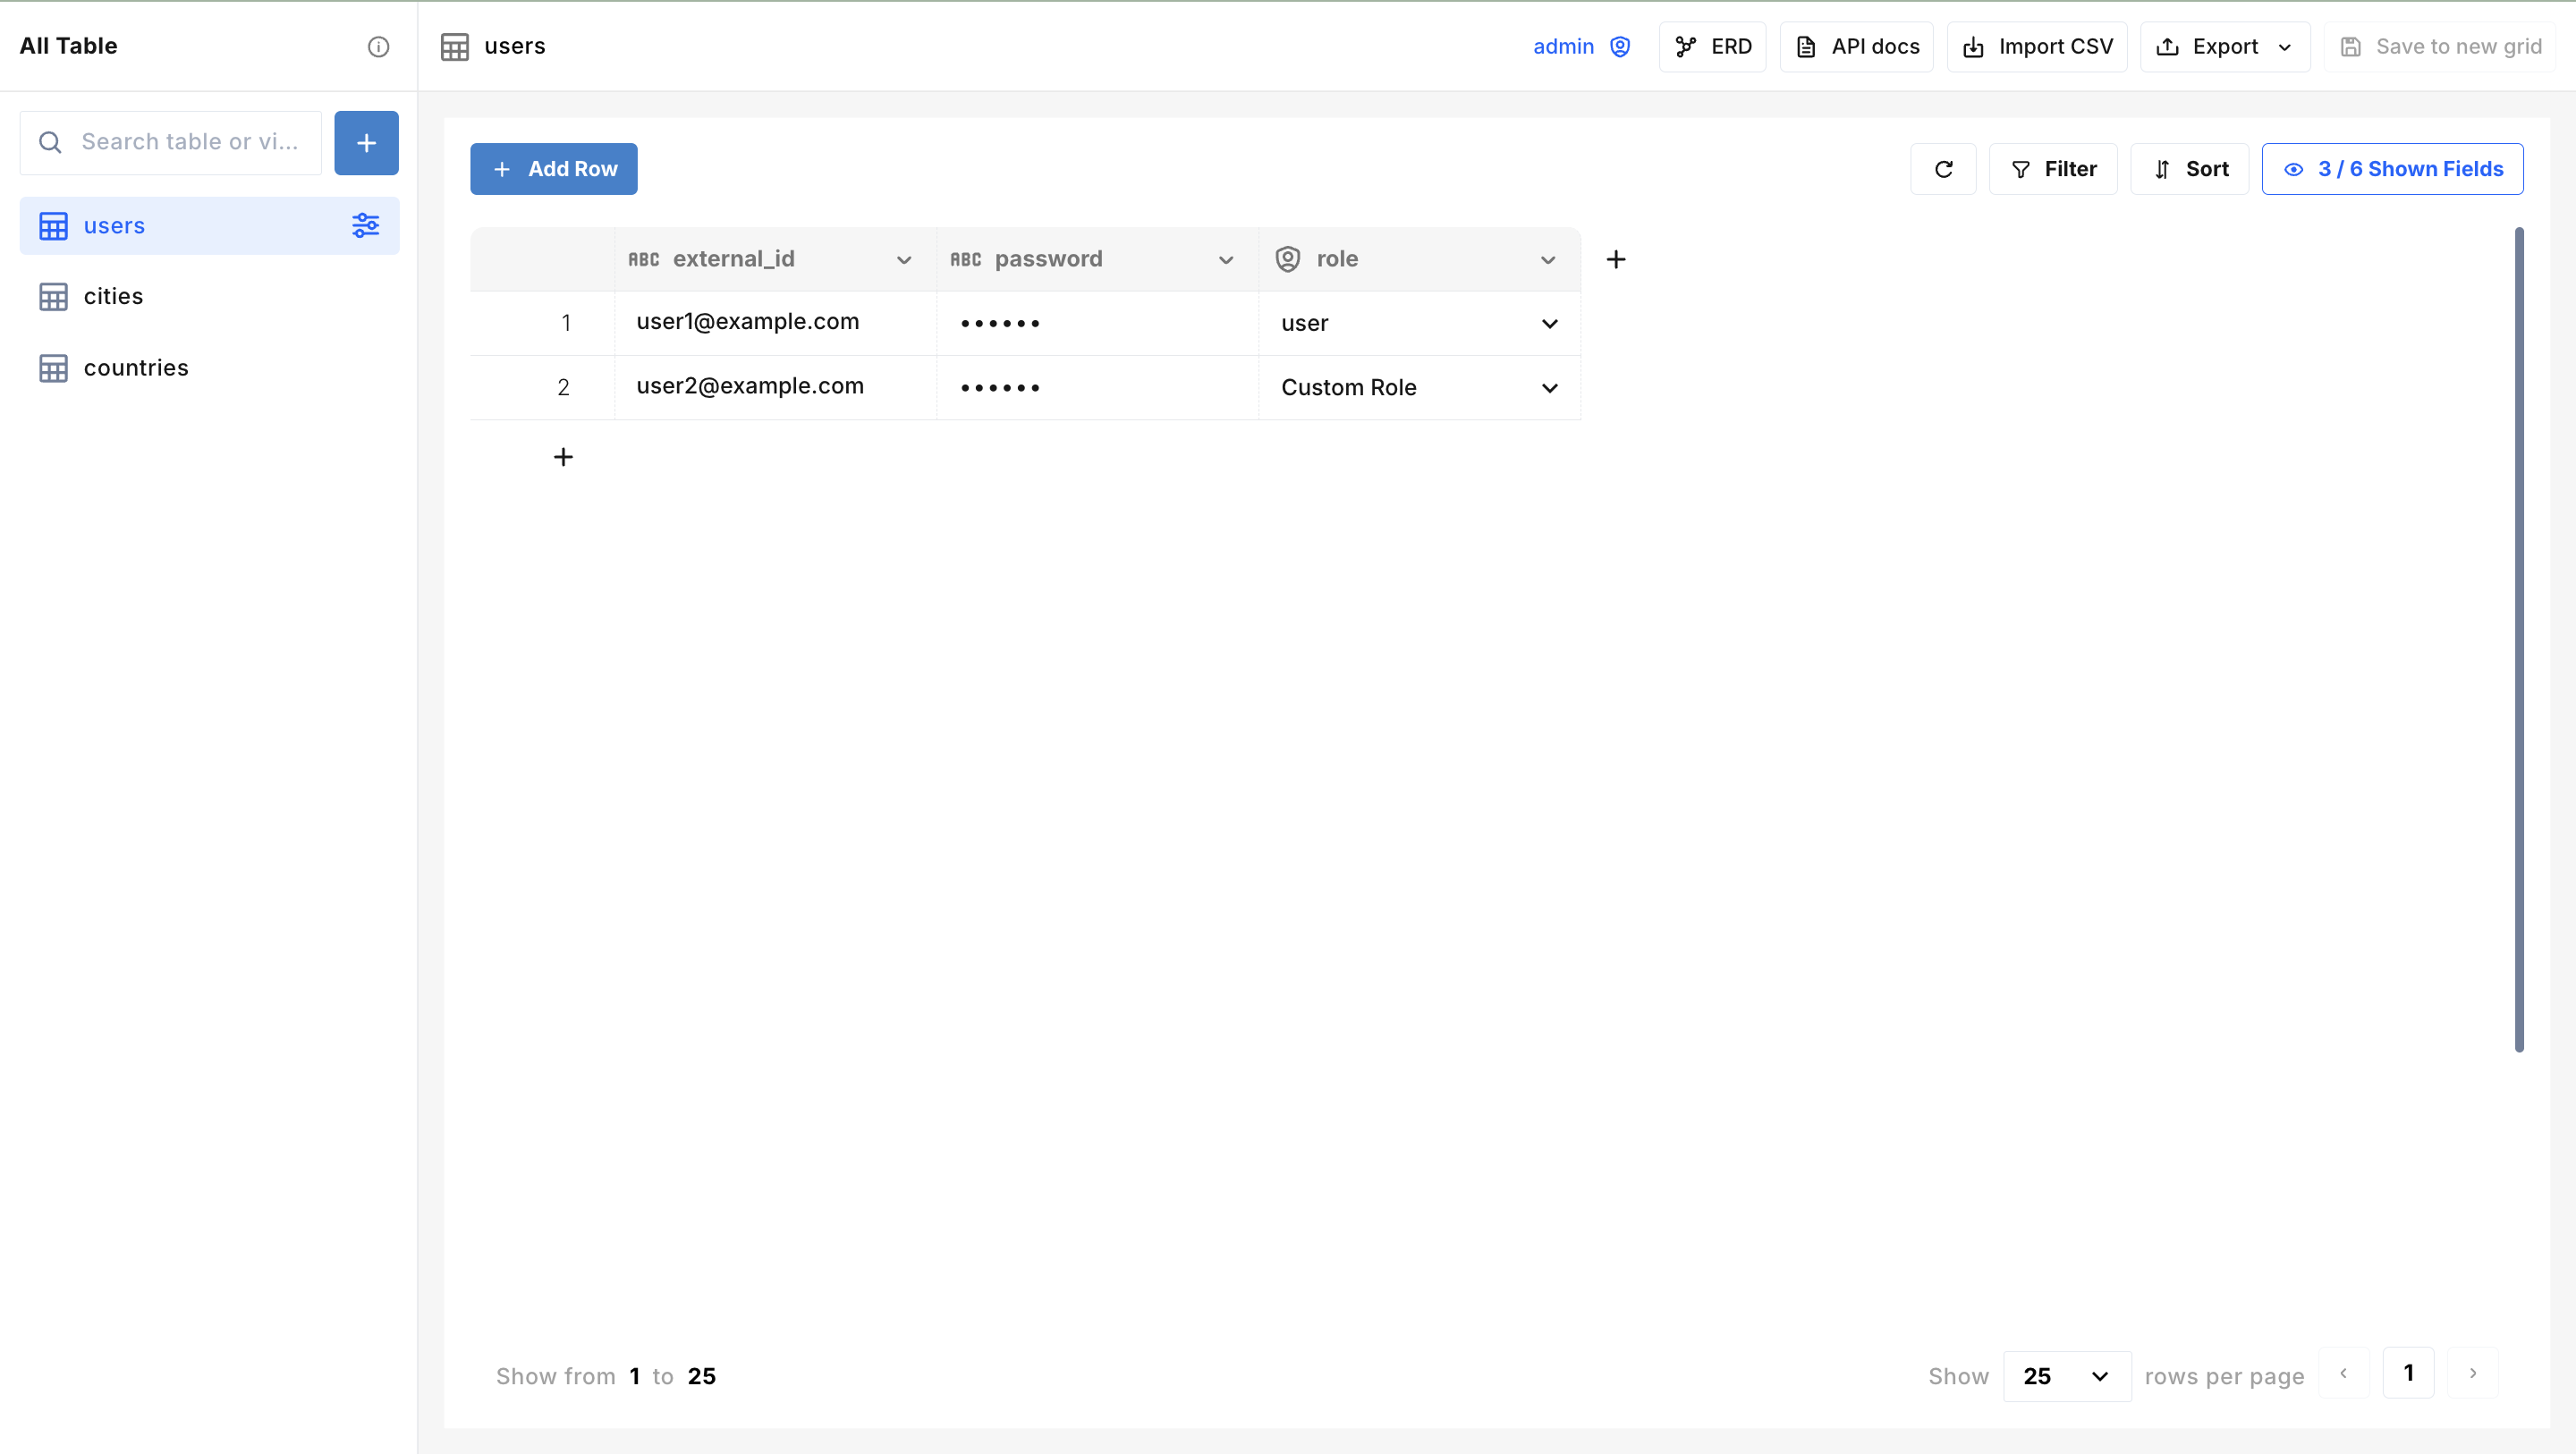Click the plus icon to add a column

click(1615, 259)
